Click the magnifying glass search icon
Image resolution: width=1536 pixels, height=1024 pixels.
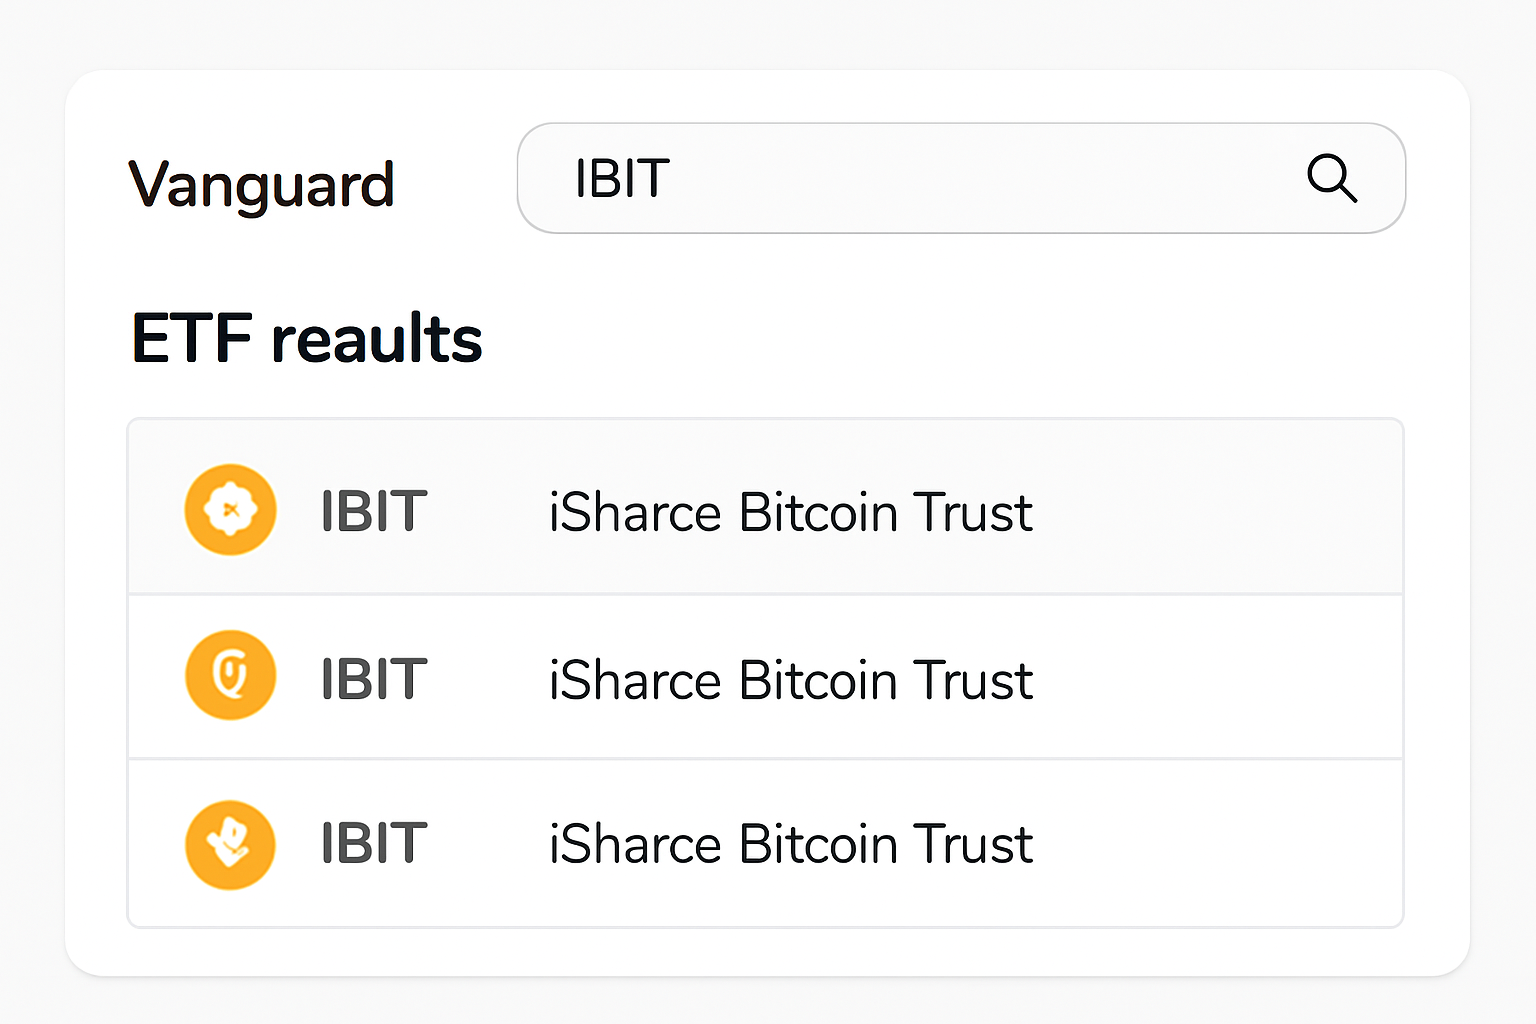coord(1333,179)
